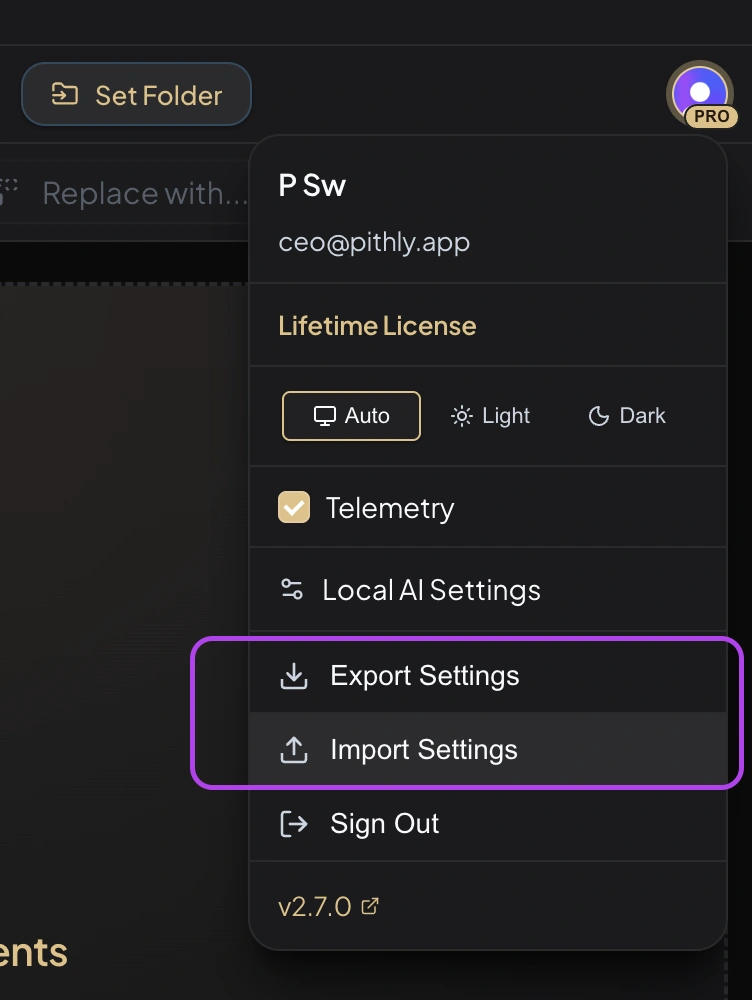Click the external link icon beside v2.7.0

(370, 905)
